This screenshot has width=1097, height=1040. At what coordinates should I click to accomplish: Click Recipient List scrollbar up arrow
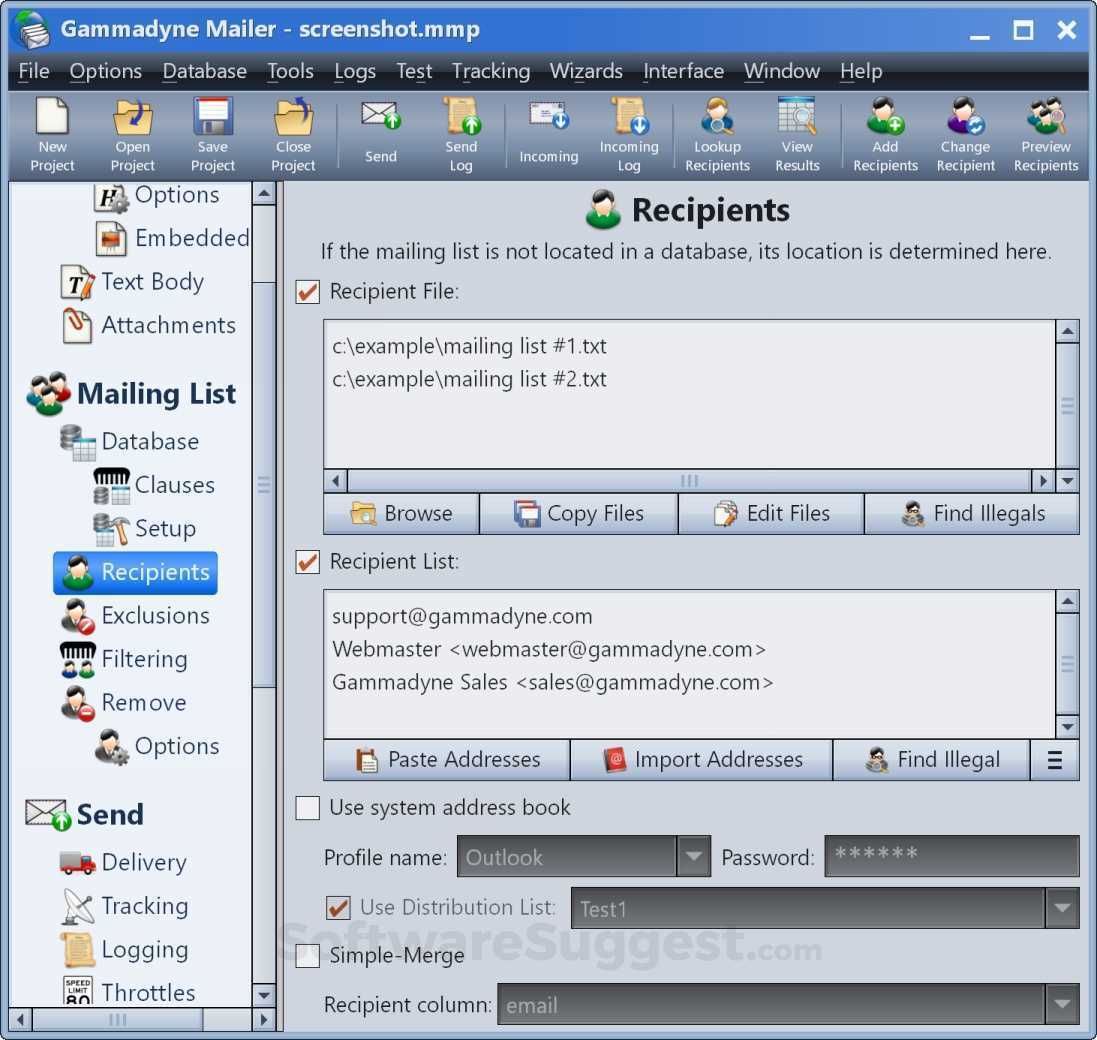click(x=1067, y=601)
